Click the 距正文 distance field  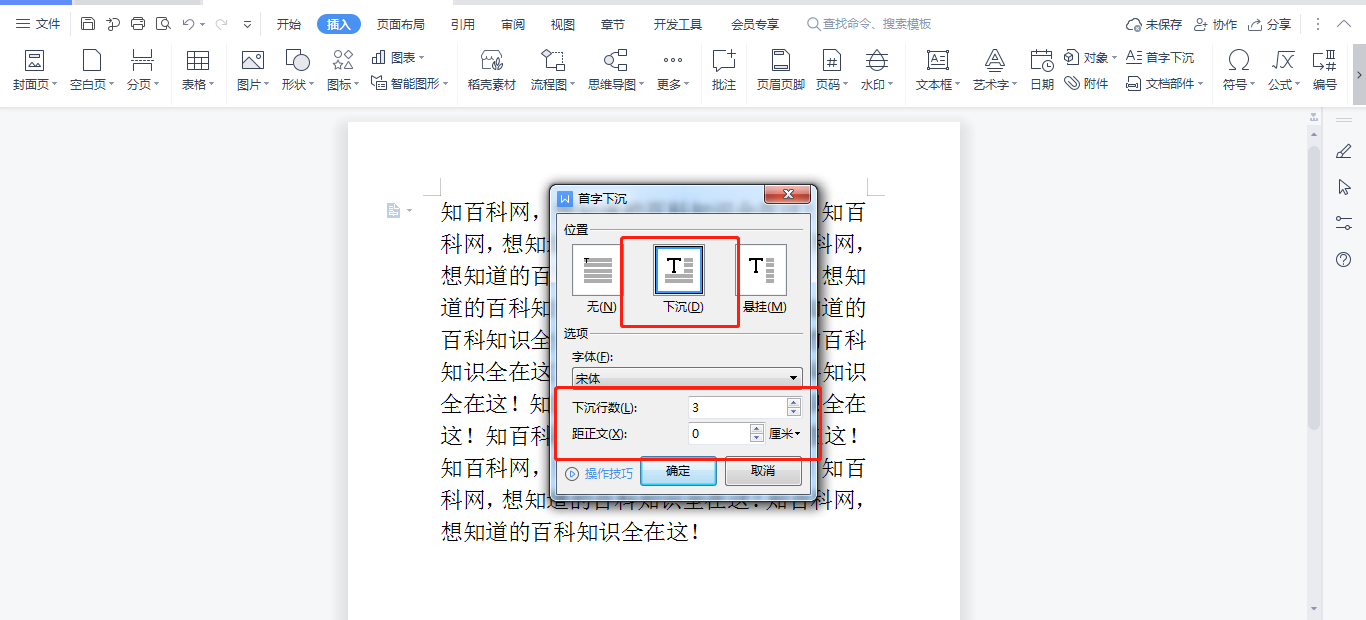pos(718,434)
